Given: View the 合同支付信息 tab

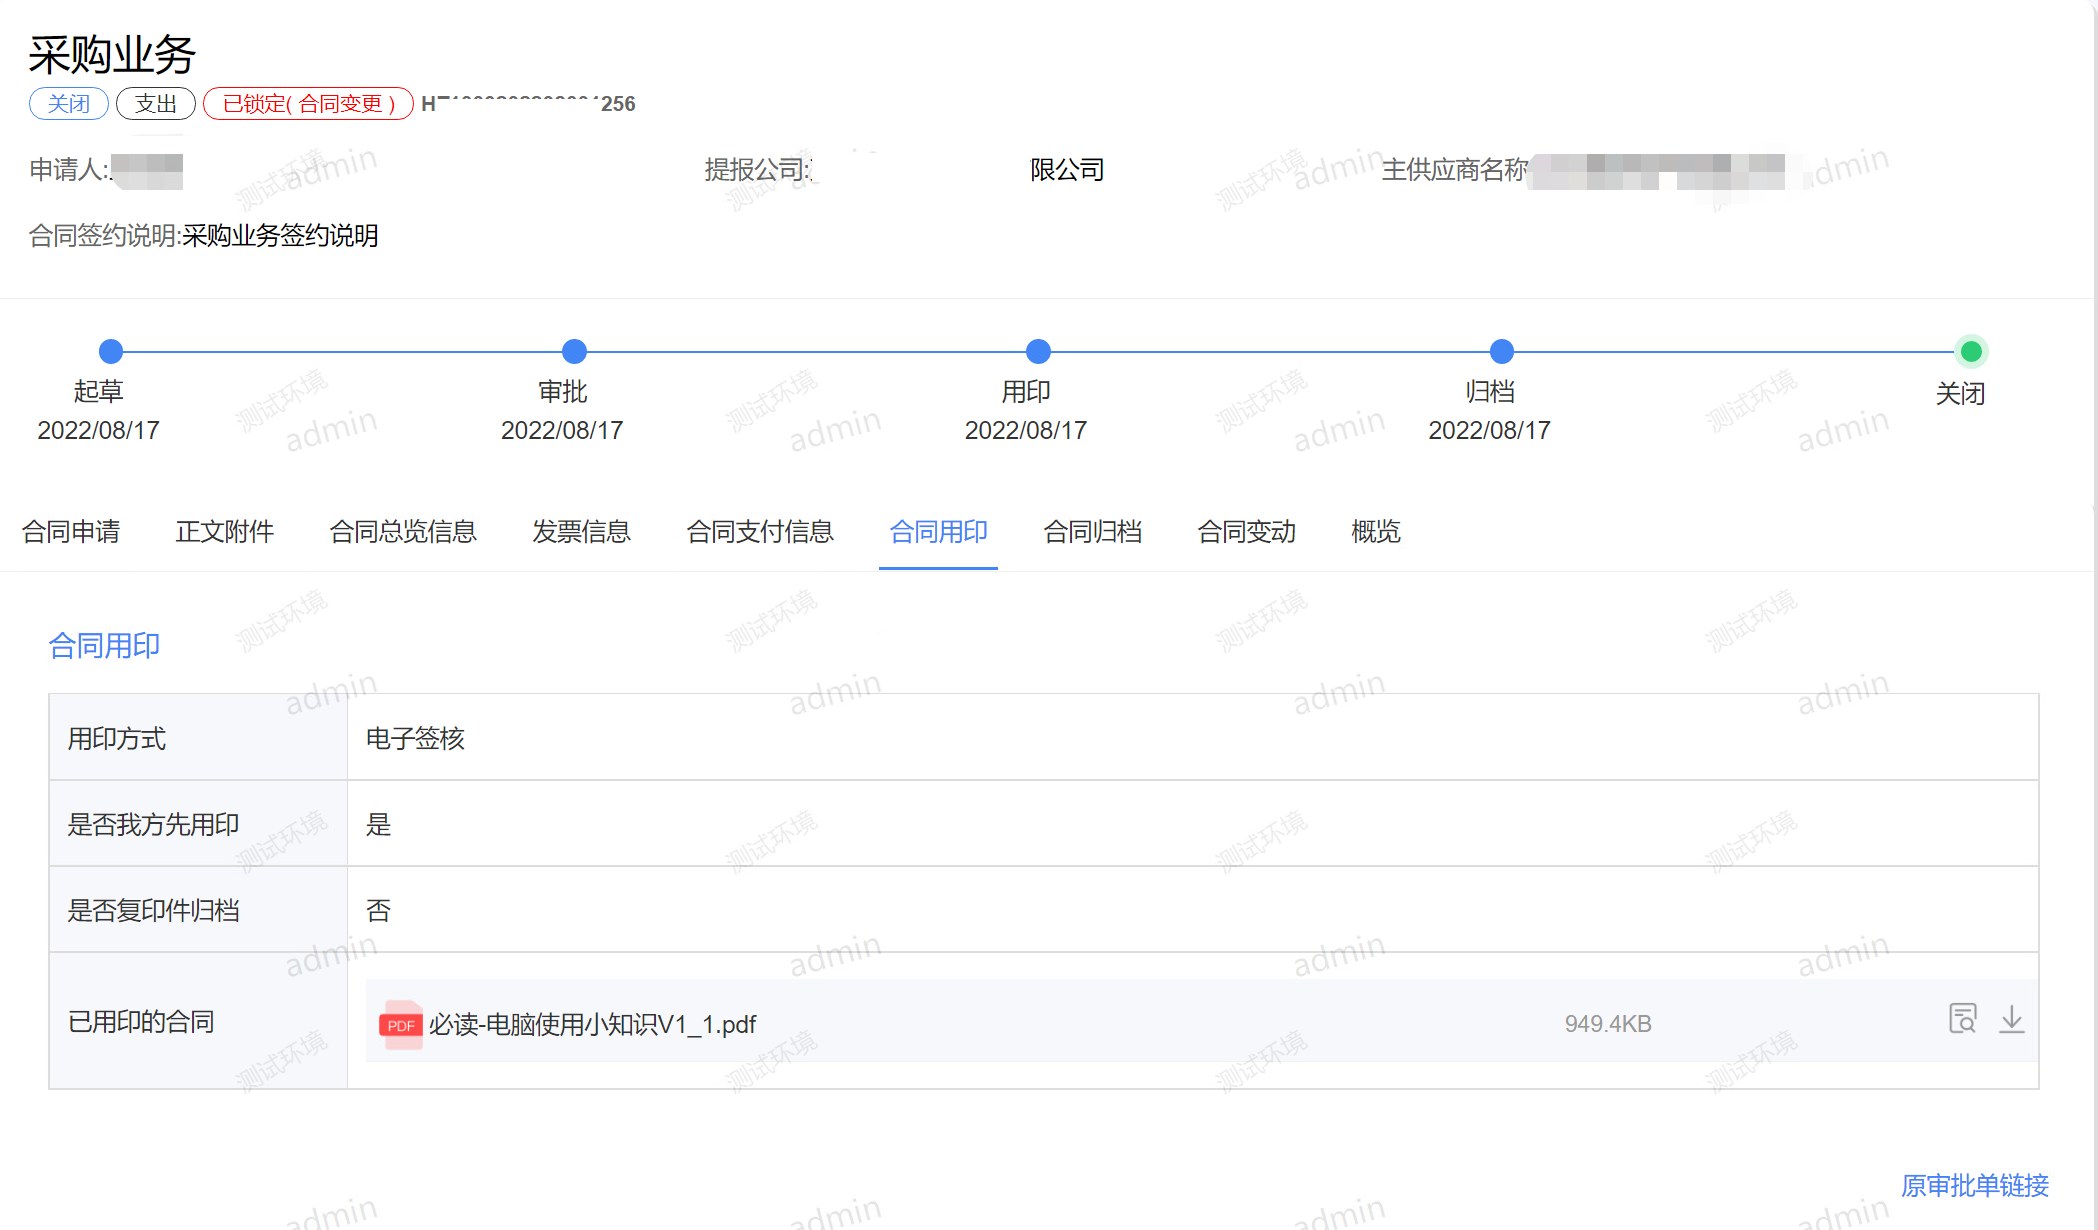Looking at the screenshot, I should click(760, 531).
